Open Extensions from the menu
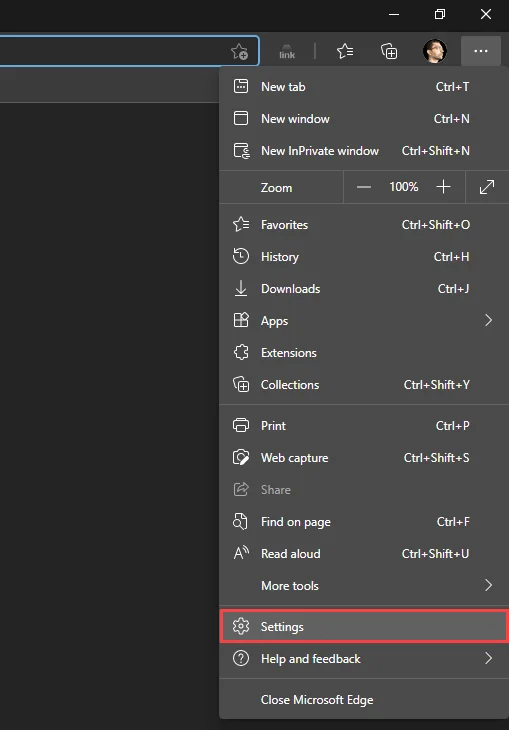This screenshot has width=509, height=730. tap(364, 352)
